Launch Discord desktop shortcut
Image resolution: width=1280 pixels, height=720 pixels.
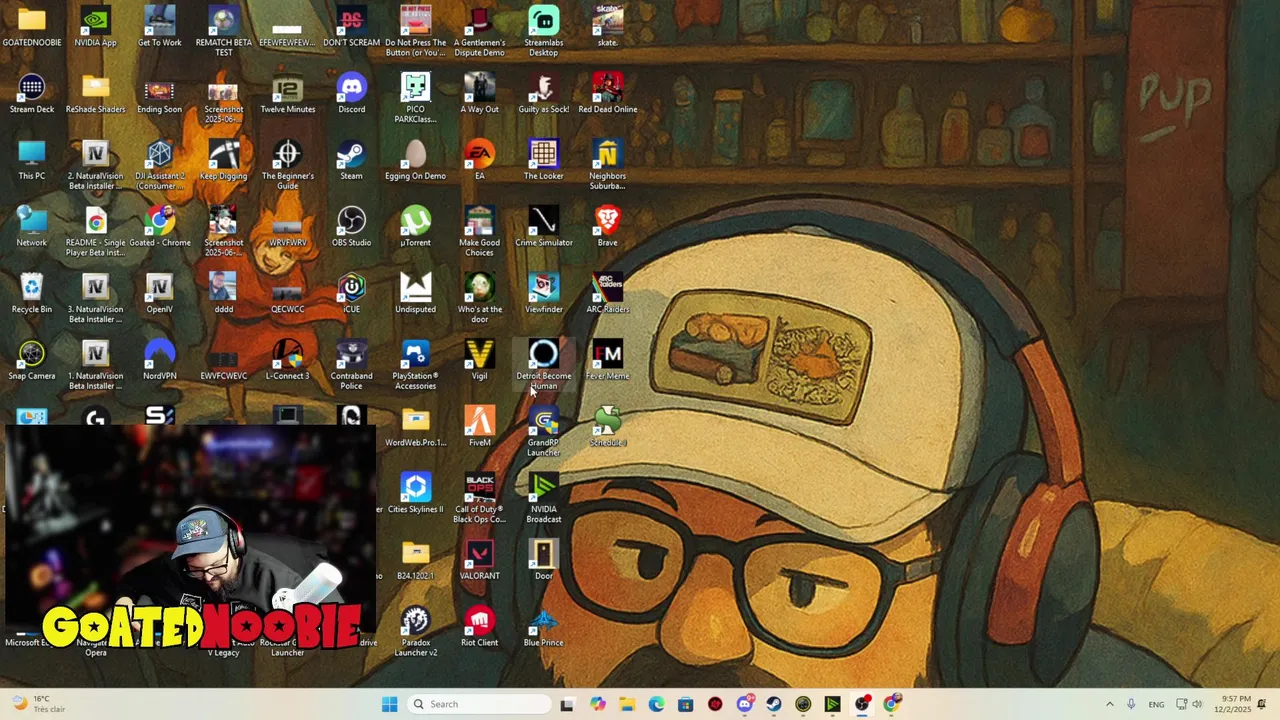351,94
